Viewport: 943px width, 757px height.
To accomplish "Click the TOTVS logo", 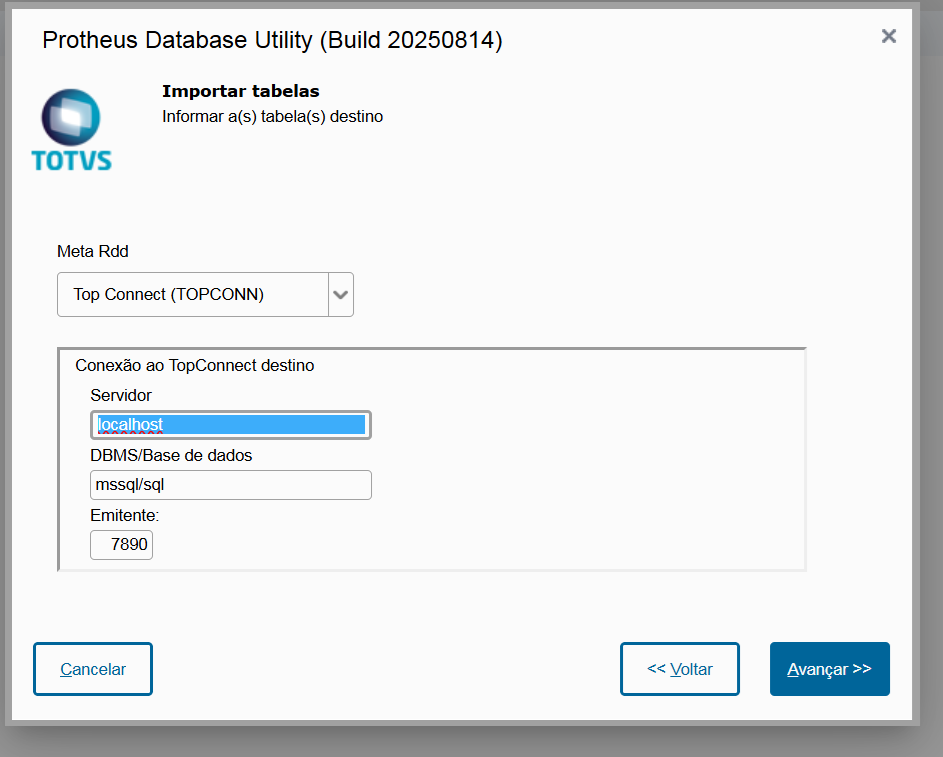I will [x=71, y=130].
